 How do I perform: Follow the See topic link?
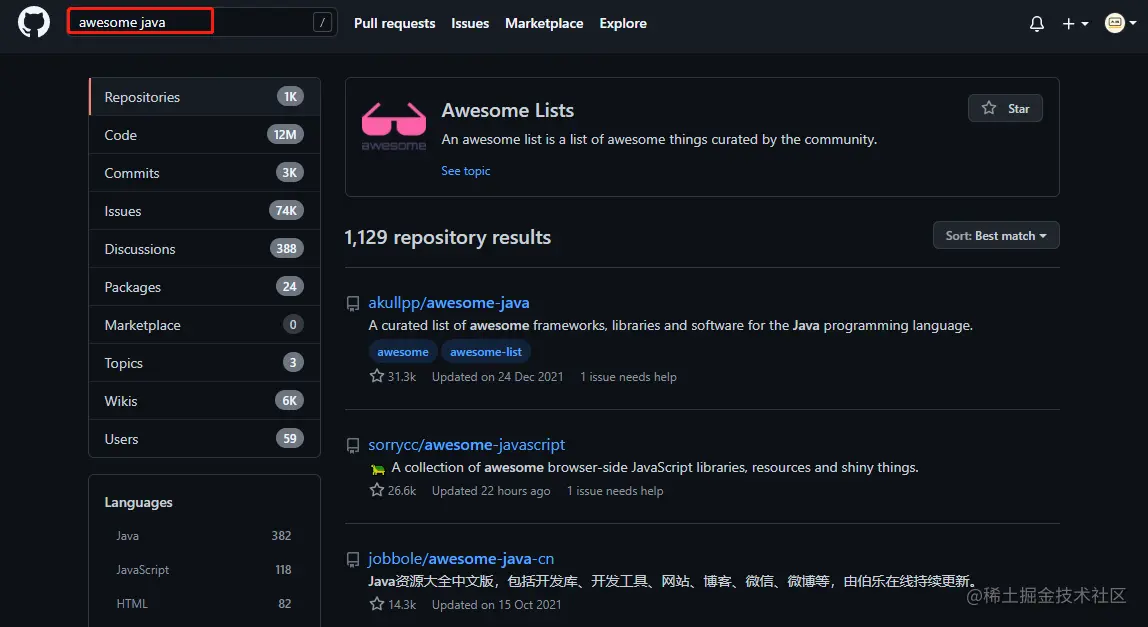[x=466, y=171]
